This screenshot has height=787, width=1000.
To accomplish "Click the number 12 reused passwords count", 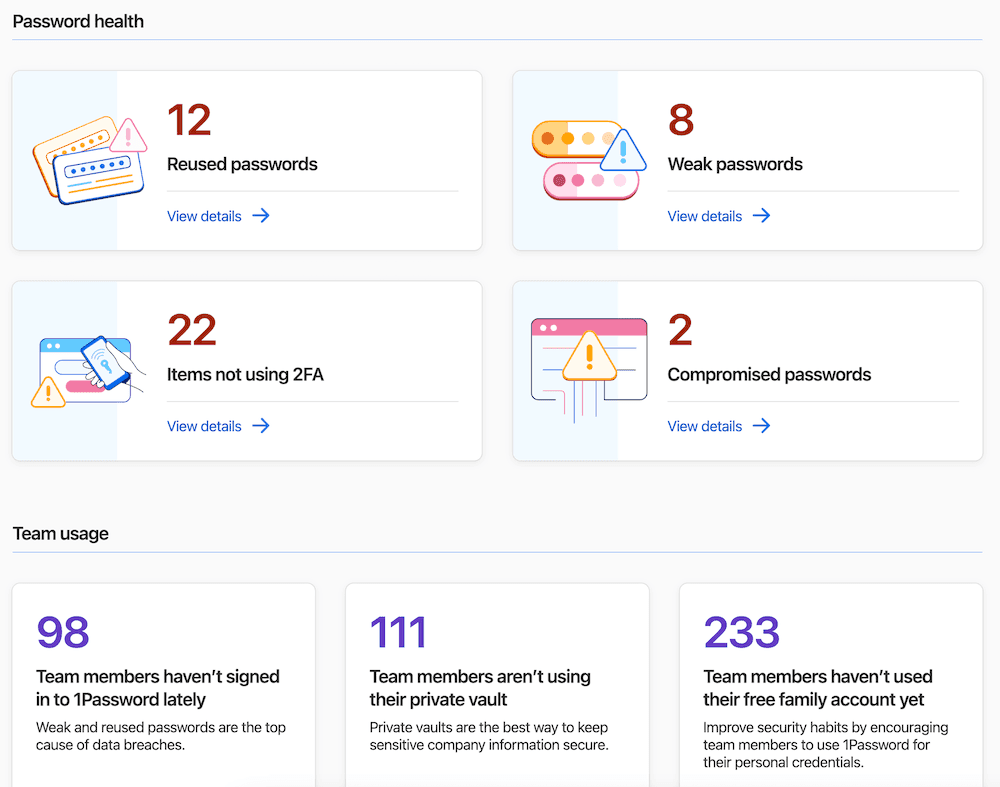I will point(189,120).
